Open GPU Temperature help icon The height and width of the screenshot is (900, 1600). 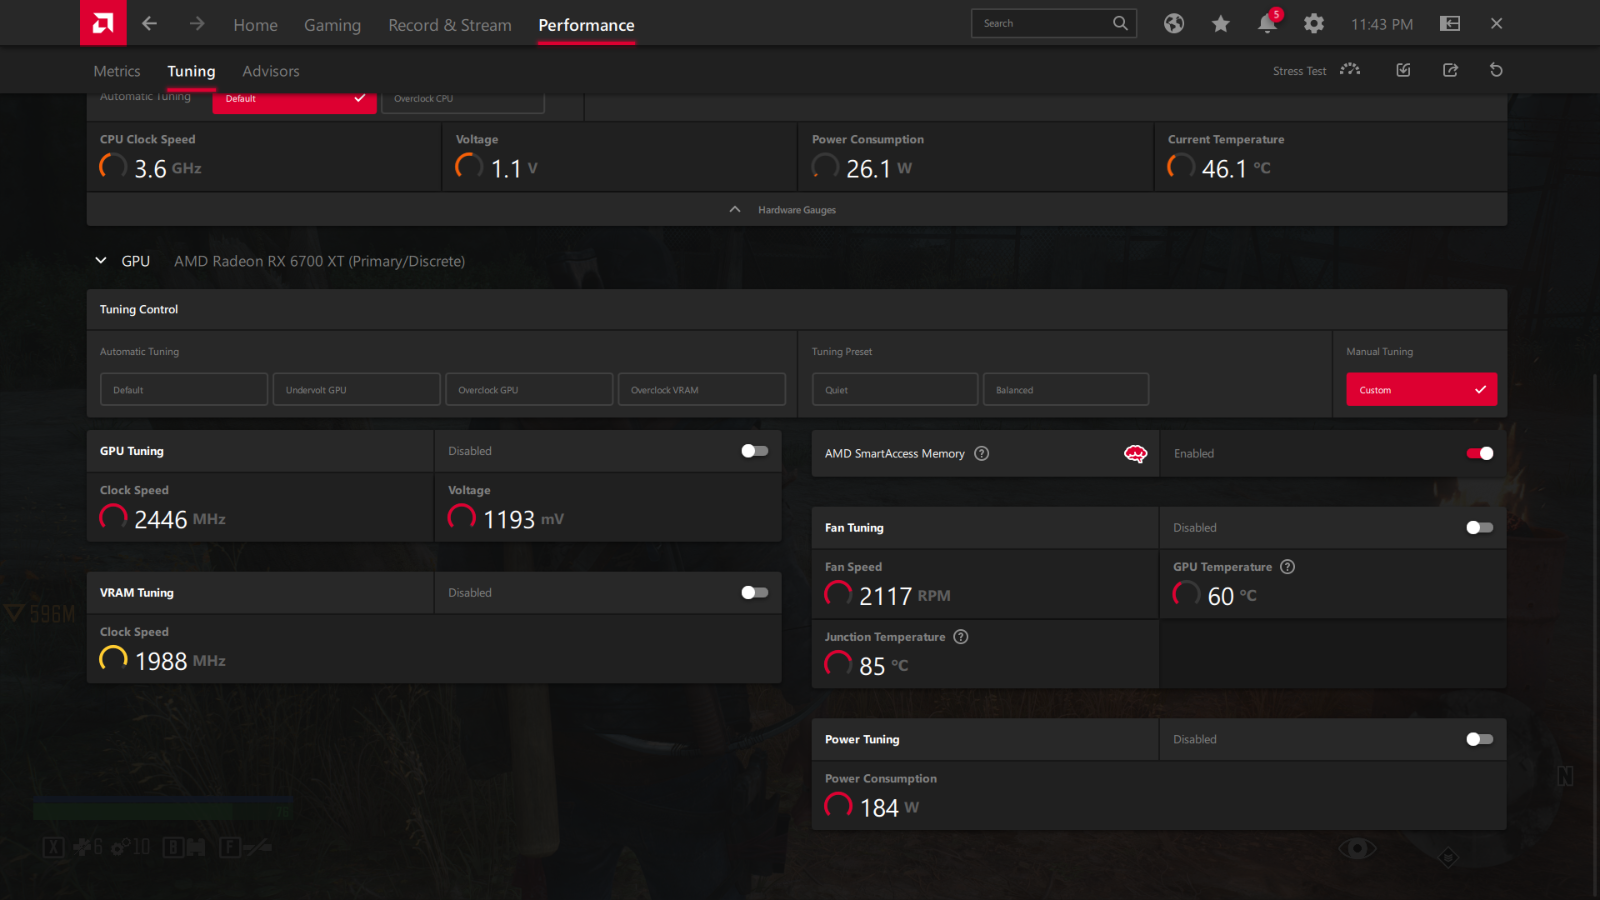tap(1288, 567)
